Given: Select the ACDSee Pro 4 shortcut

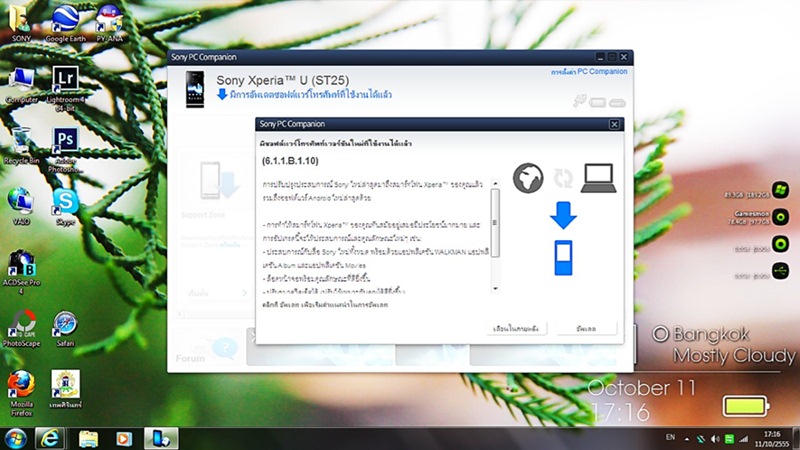Looking at the screenshot, I should click(x=21, y=271).
